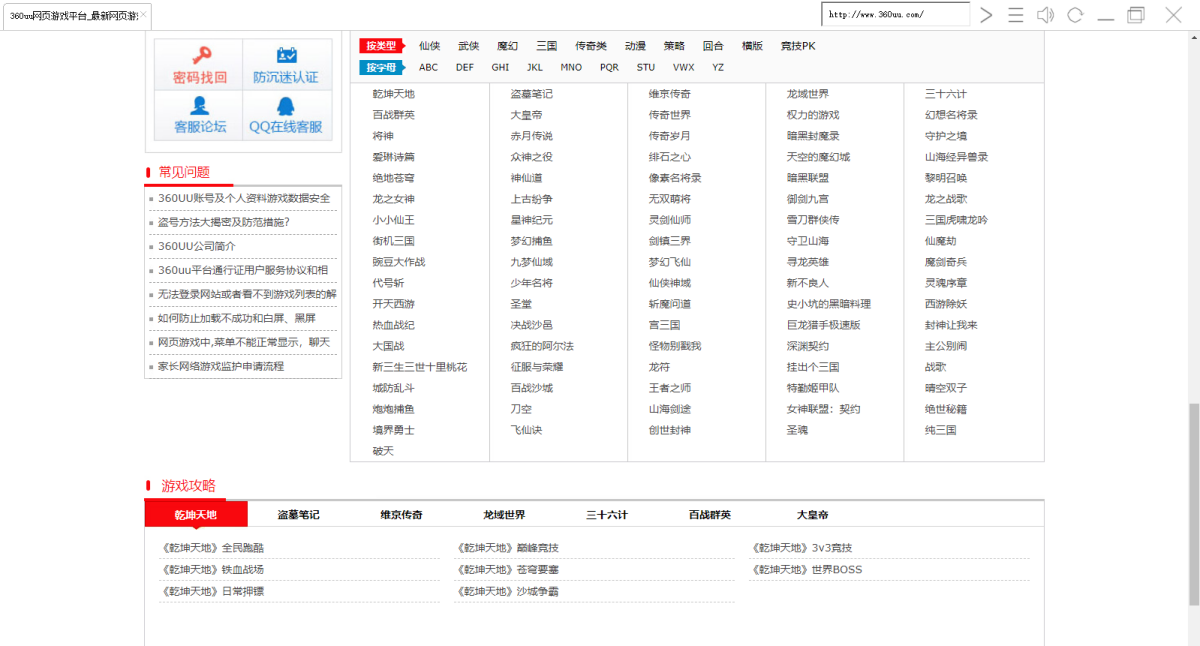Close the 360uu browser tab

[x=144, y=15]
